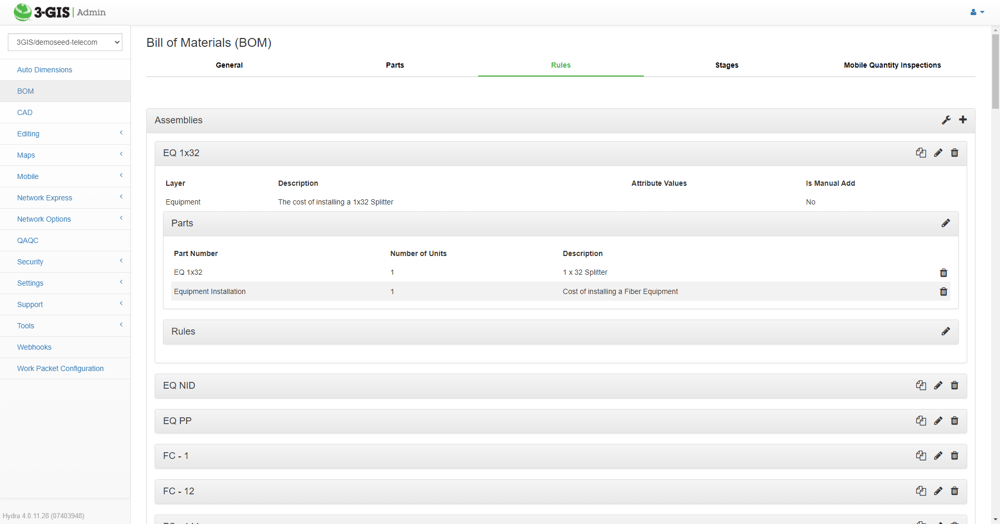
Task: Open Work Packet Configuration link
Action: (60, 368)
